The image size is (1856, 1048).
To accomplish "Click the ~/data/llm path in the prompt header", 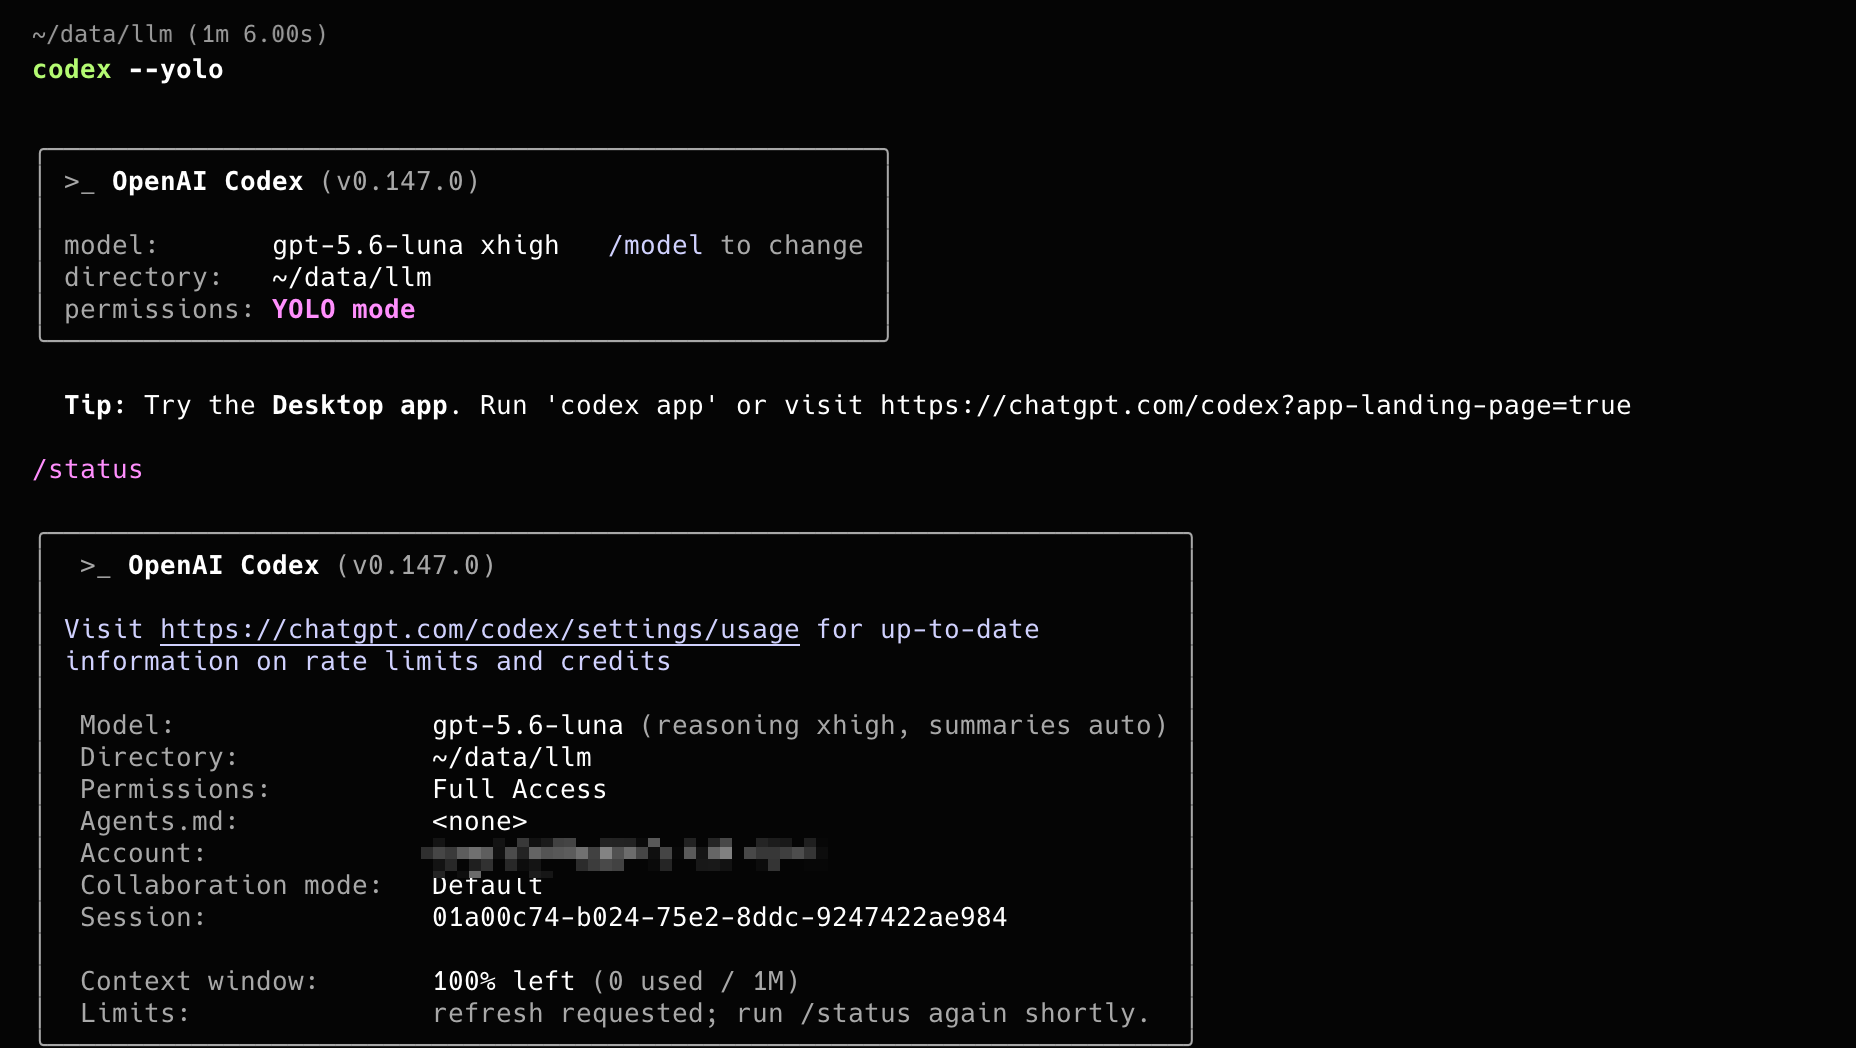I will coord(102,34).
